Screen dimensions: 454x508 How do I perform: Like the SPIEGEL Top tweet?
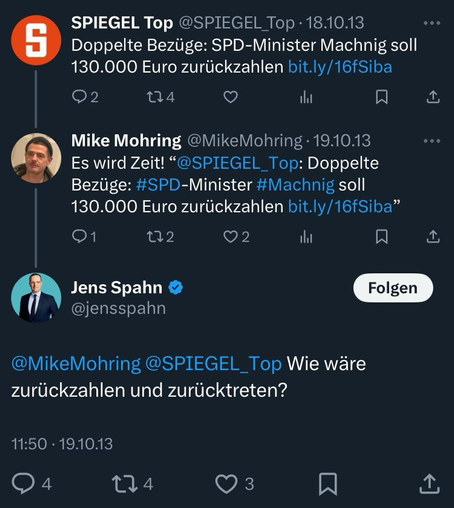tap(230, 97)
